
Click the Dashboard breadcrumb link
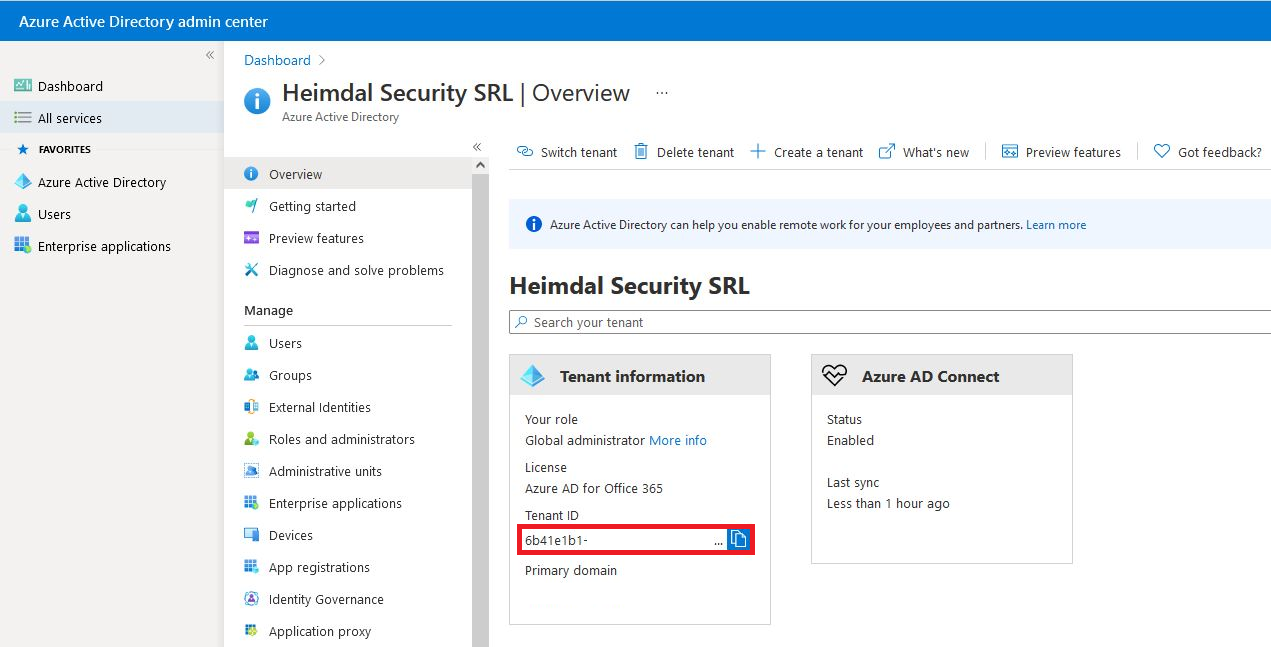pyautogui.click(x=277, y=60)
